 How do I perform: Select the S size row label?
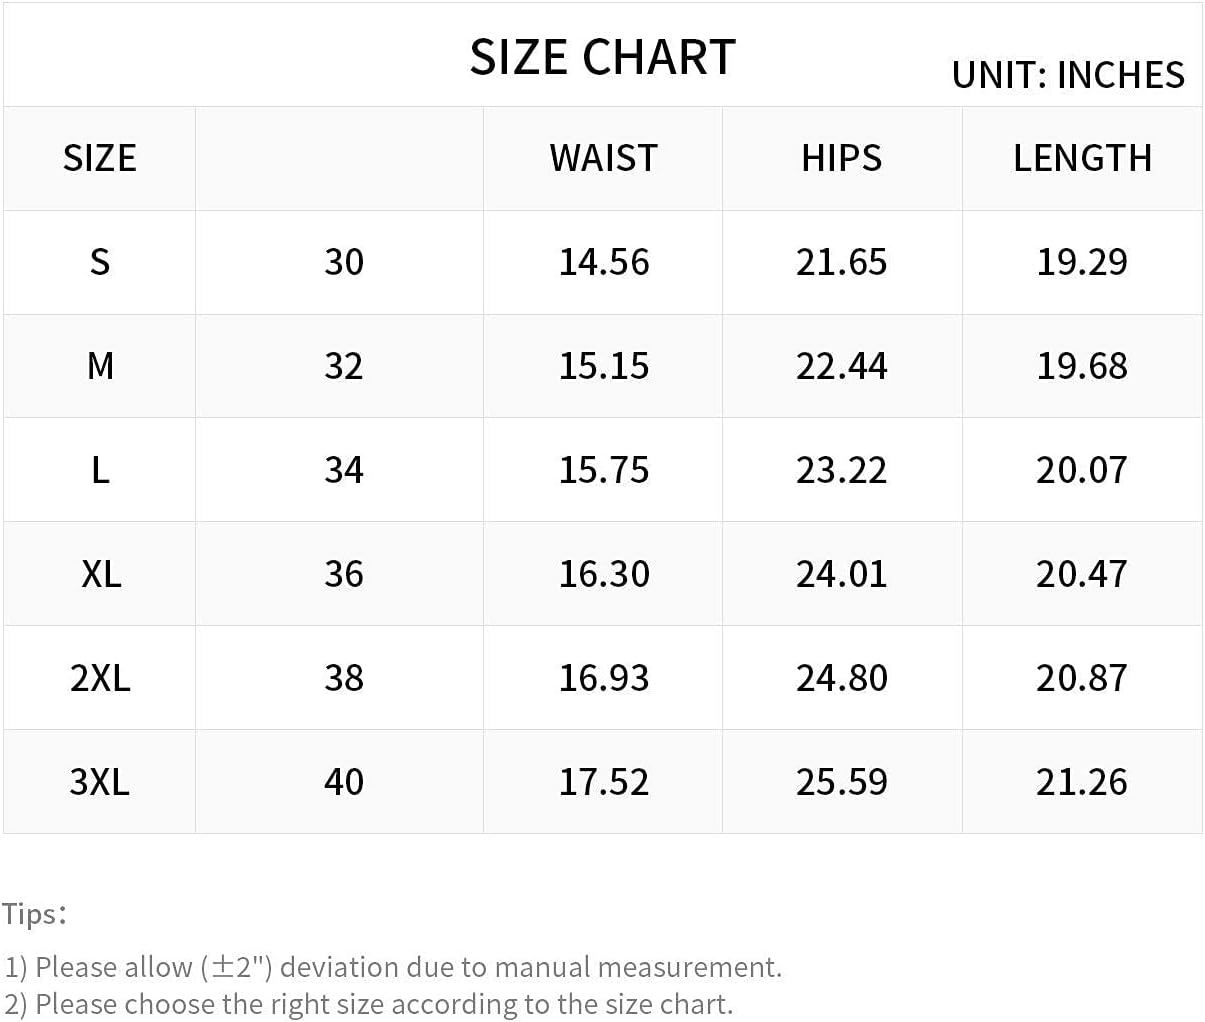tap(100, 262)
